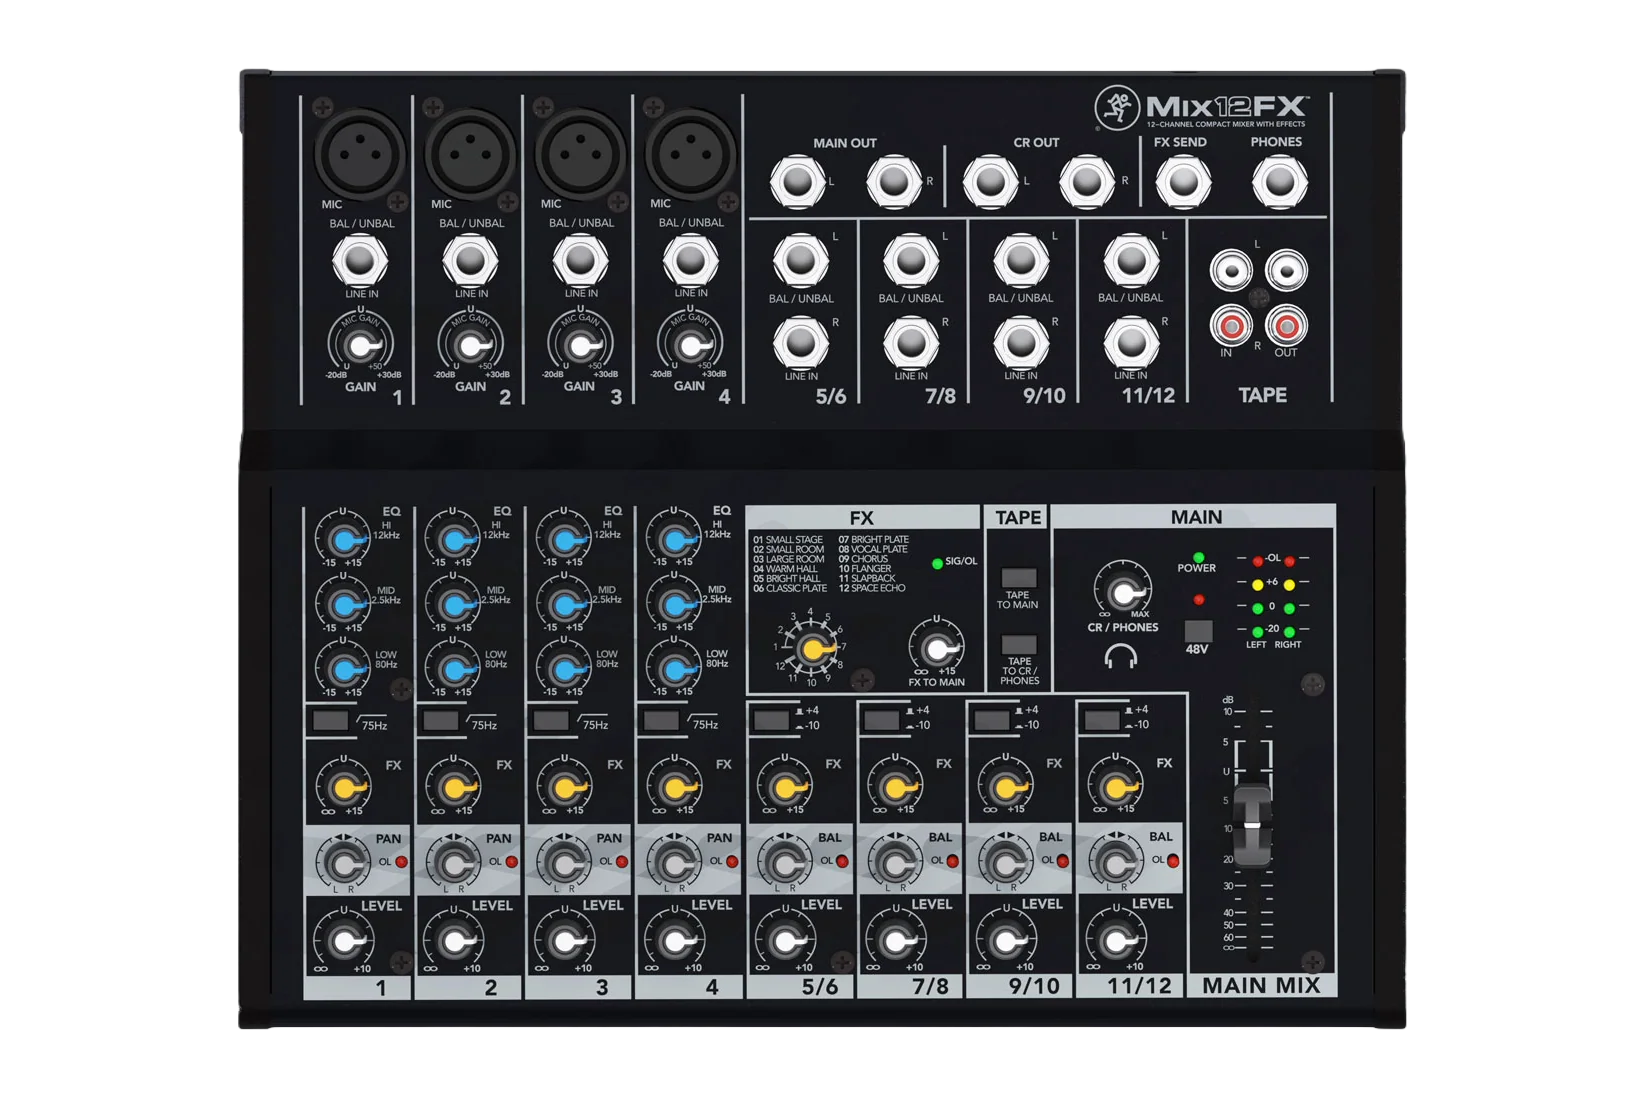Viewport: 1647px width, 1098px height.
Task: Click channel 2 HI 12kHz EQ knob
Action: (x=453, y=540)
